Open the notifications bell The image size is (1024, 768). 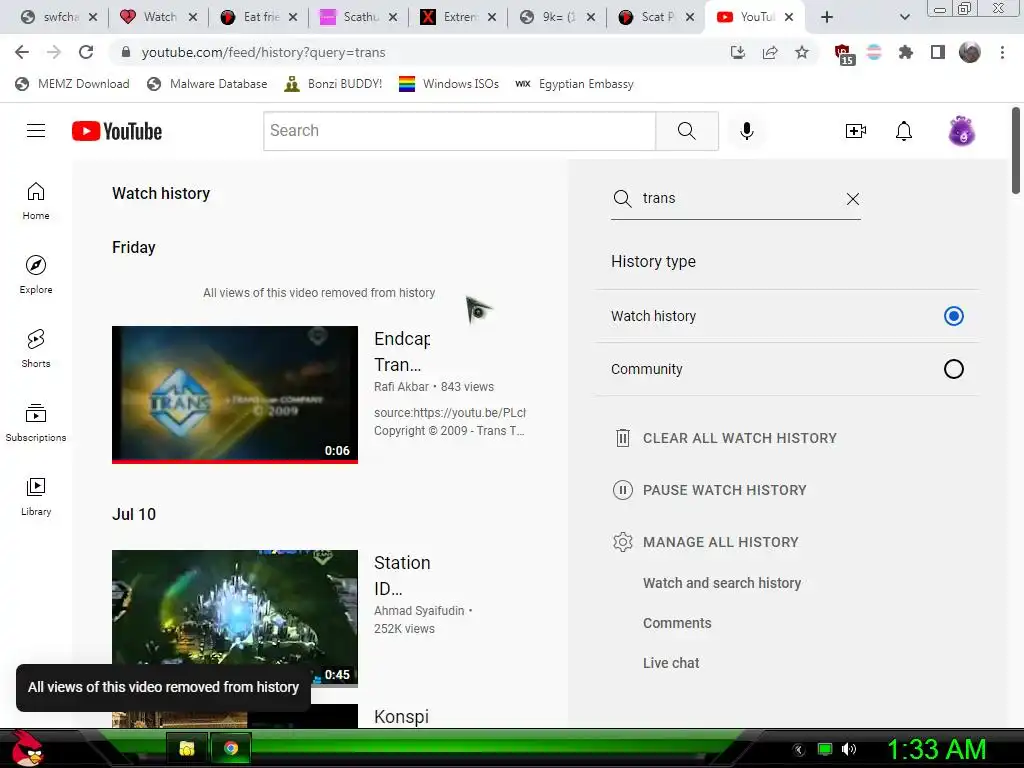[x=903, y=131]
